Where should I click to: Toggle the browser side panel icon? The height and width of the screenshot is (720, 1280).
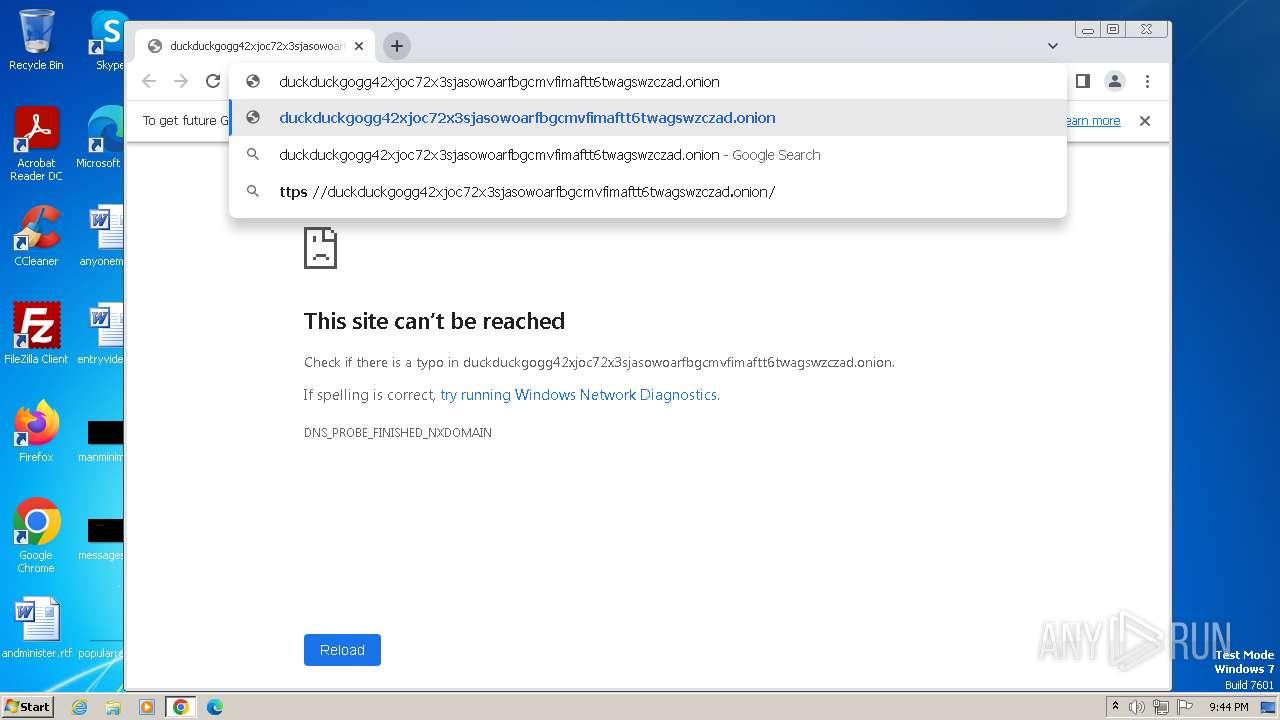(1082, 81)
